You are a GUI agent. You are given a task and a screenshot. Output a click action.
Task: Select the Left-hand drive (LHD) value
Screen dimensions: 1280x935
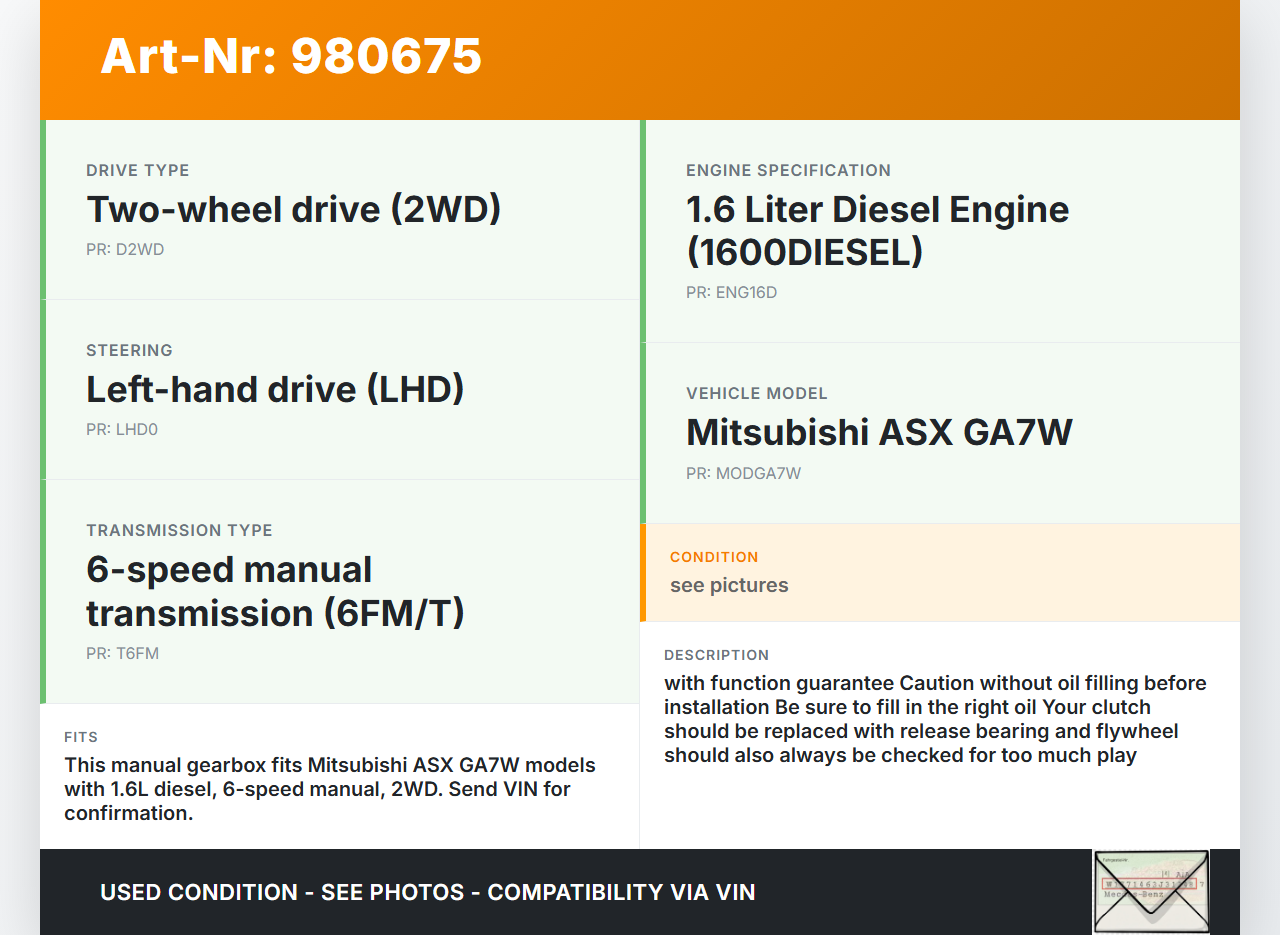(x=275, y=389)
